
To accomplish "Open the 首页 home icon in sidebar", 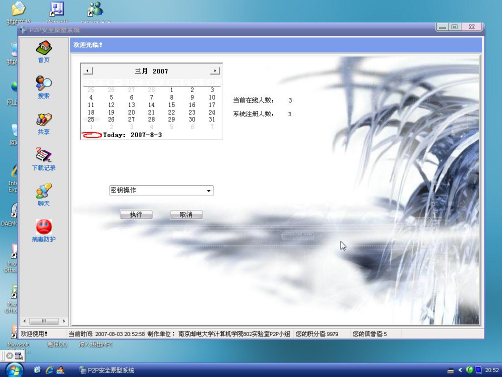I will [44, 52].
